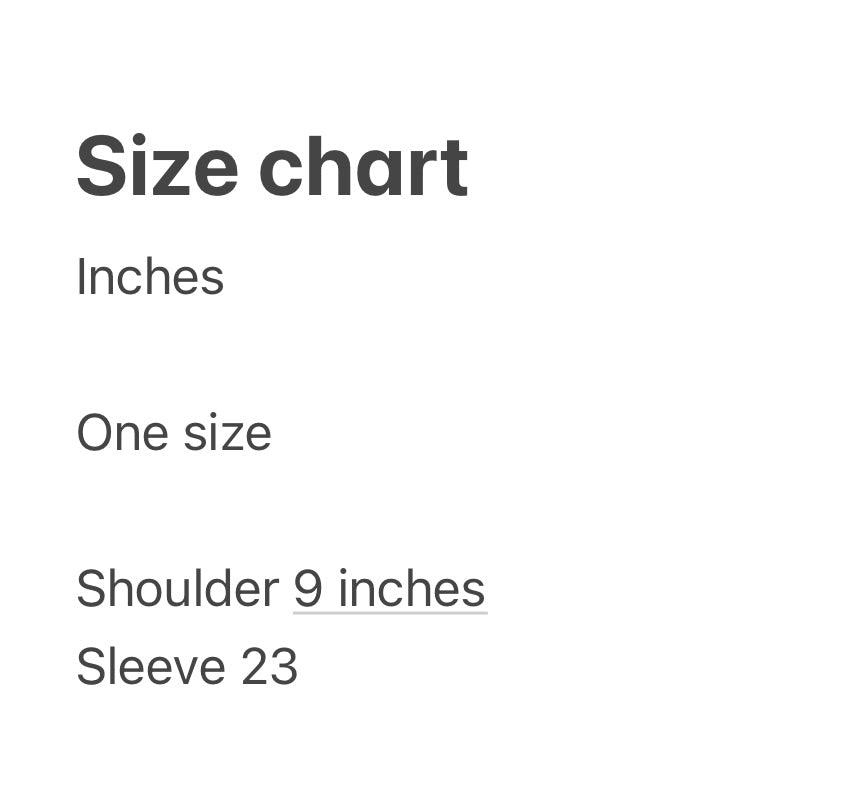The image size is (847, 796).
Task: Click the word "Sleeve"
Action: coord(151,666)
